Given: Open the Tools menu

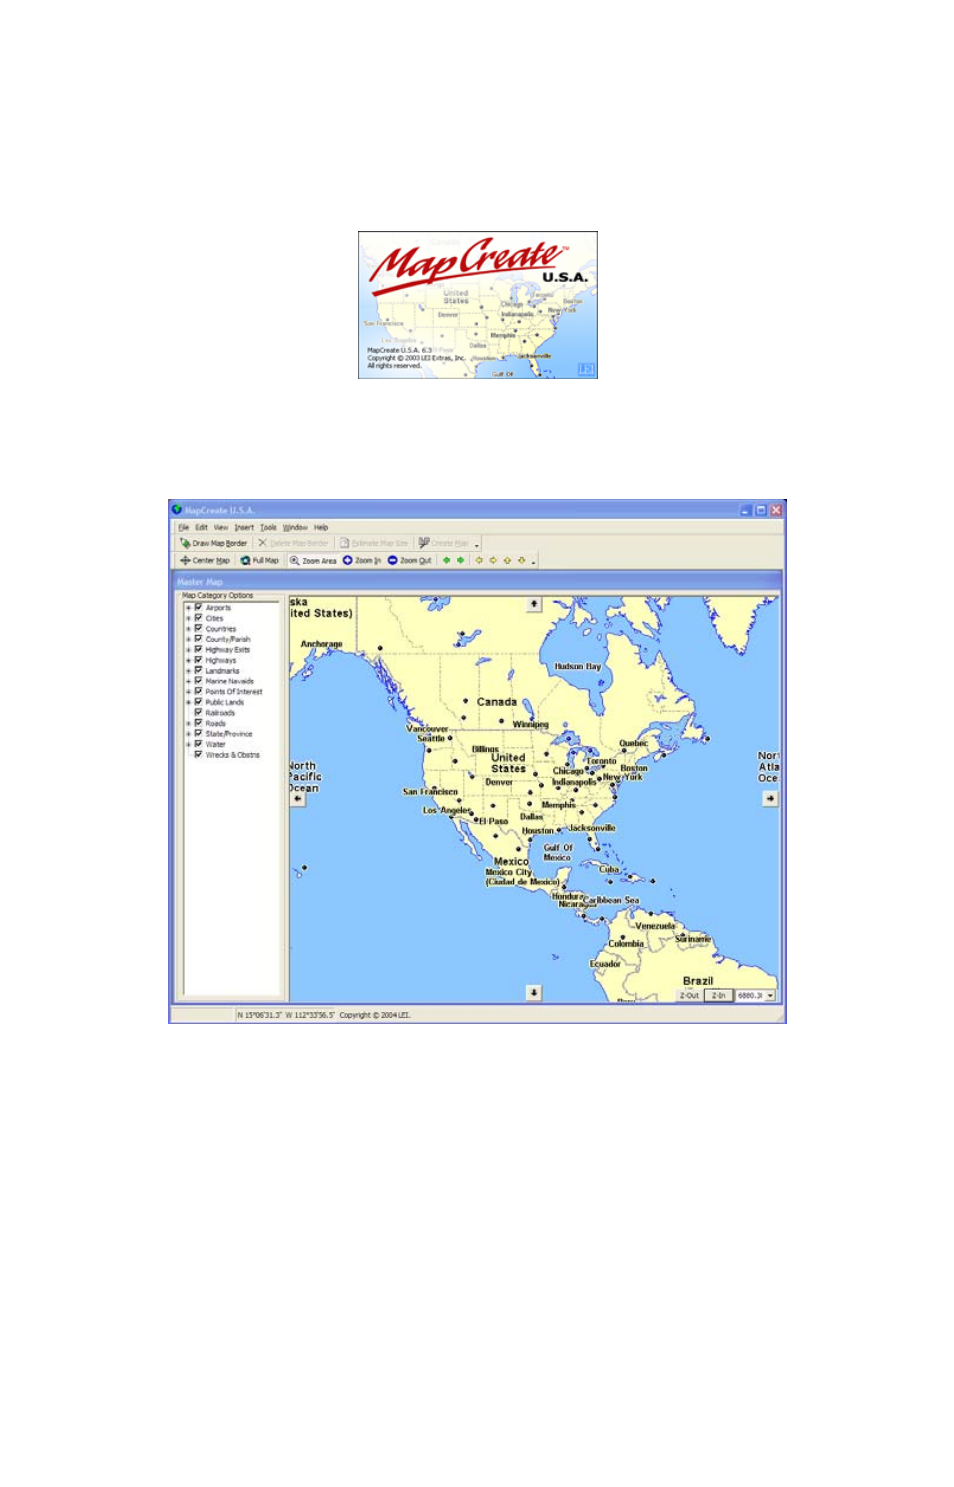Looking at the screenshot, I should (x=268, y=527).
